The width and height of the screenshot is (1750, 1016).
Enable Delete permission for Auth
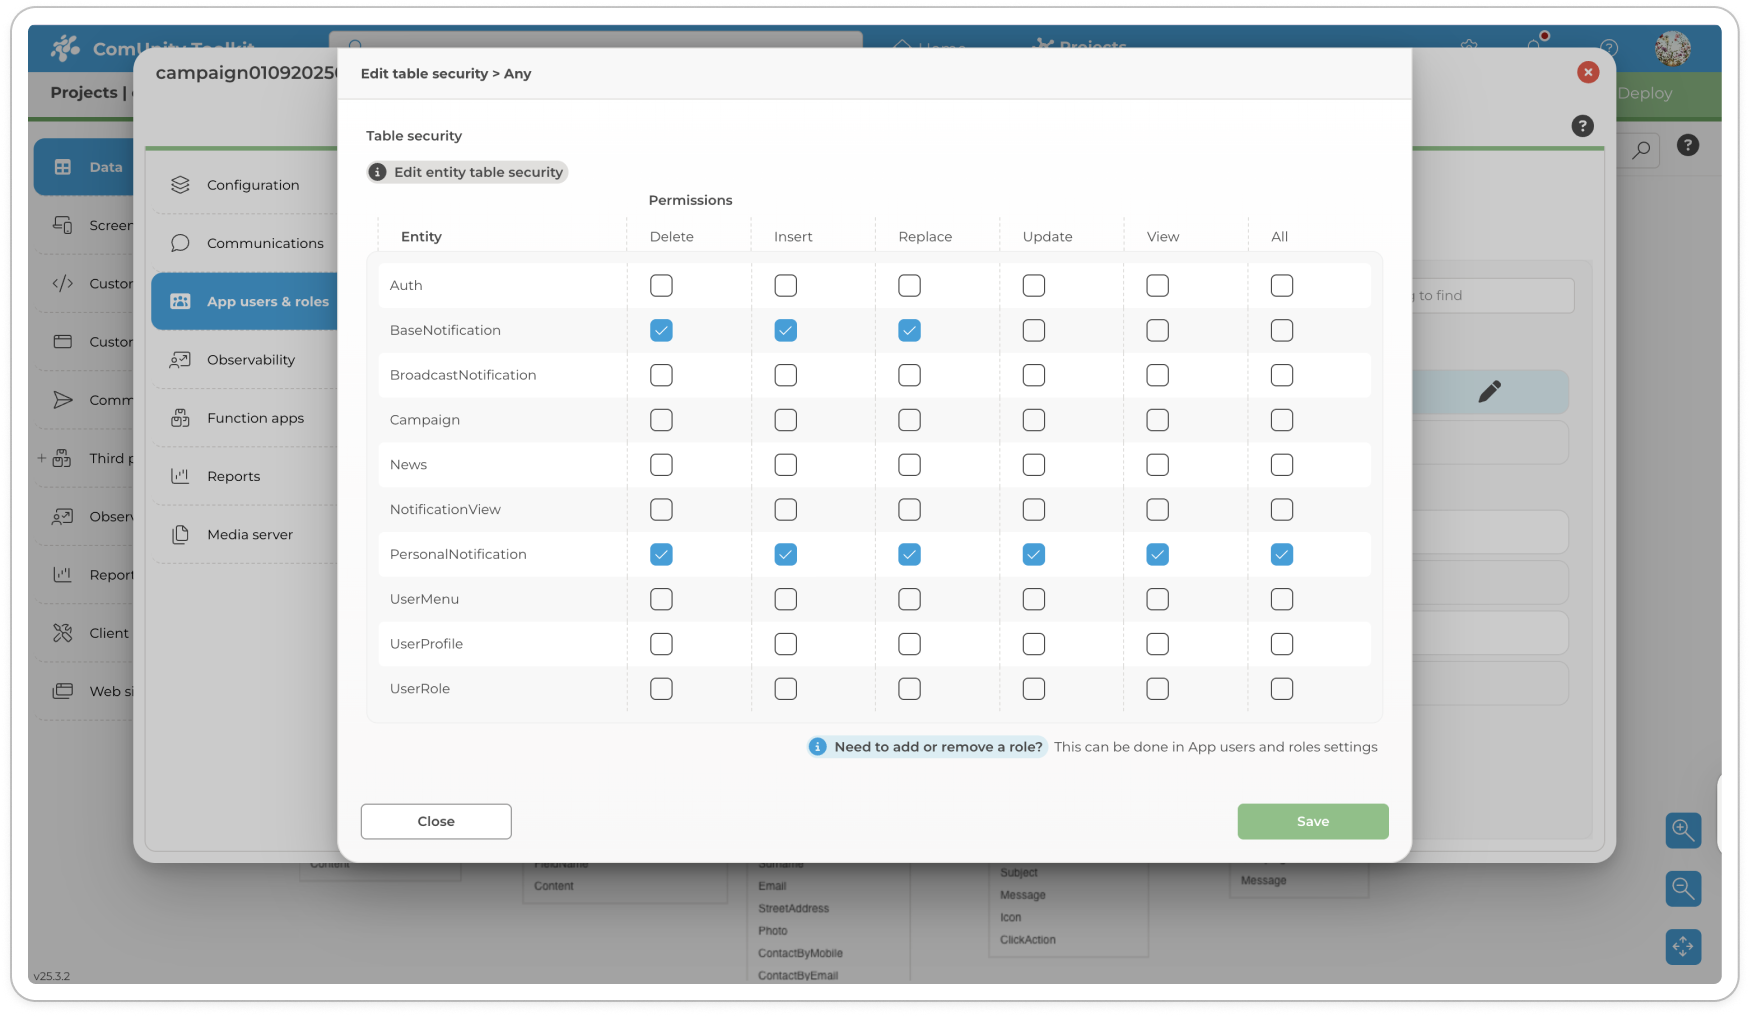tap(661, 286)
